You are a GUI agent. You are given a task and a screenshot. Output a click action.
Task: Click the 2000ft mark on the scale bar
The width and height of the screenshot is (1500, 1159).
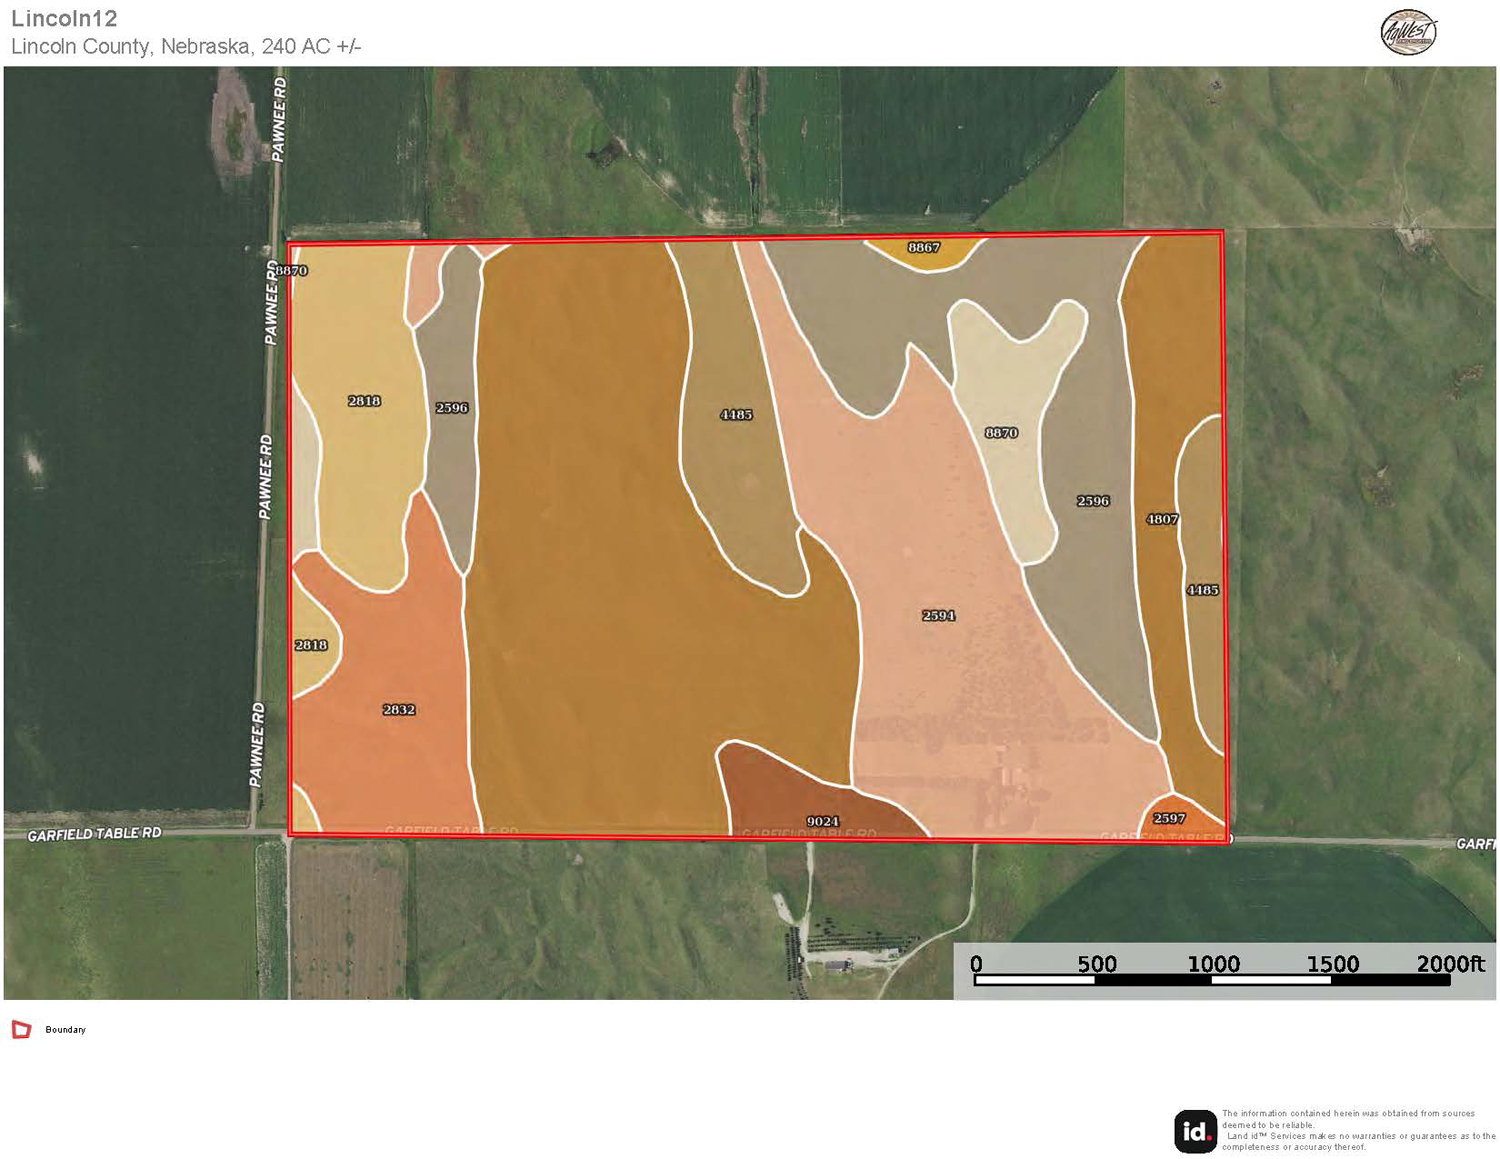pyautogui.click(x=1449, y=964)
